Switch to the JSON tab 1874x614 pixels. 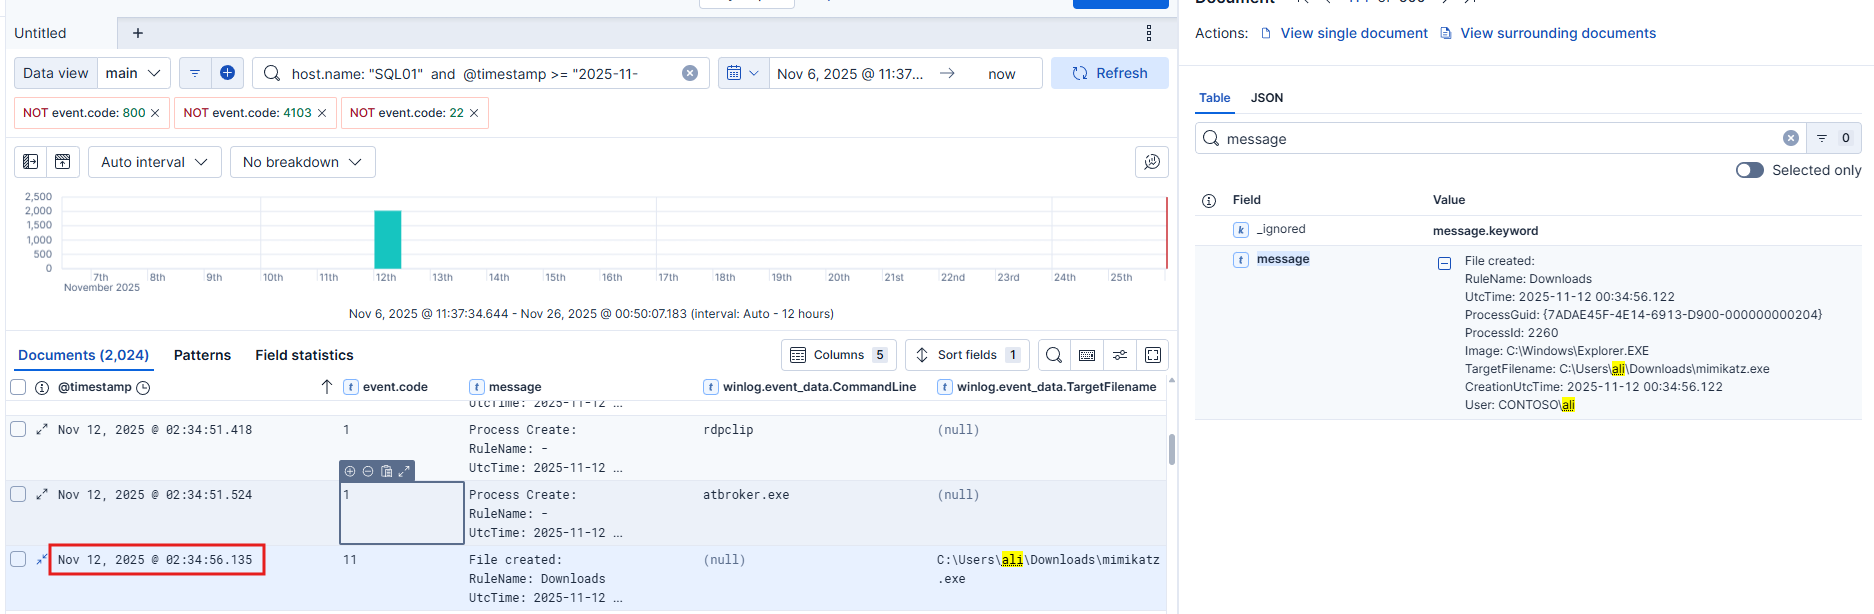[x=1266, y=98]
